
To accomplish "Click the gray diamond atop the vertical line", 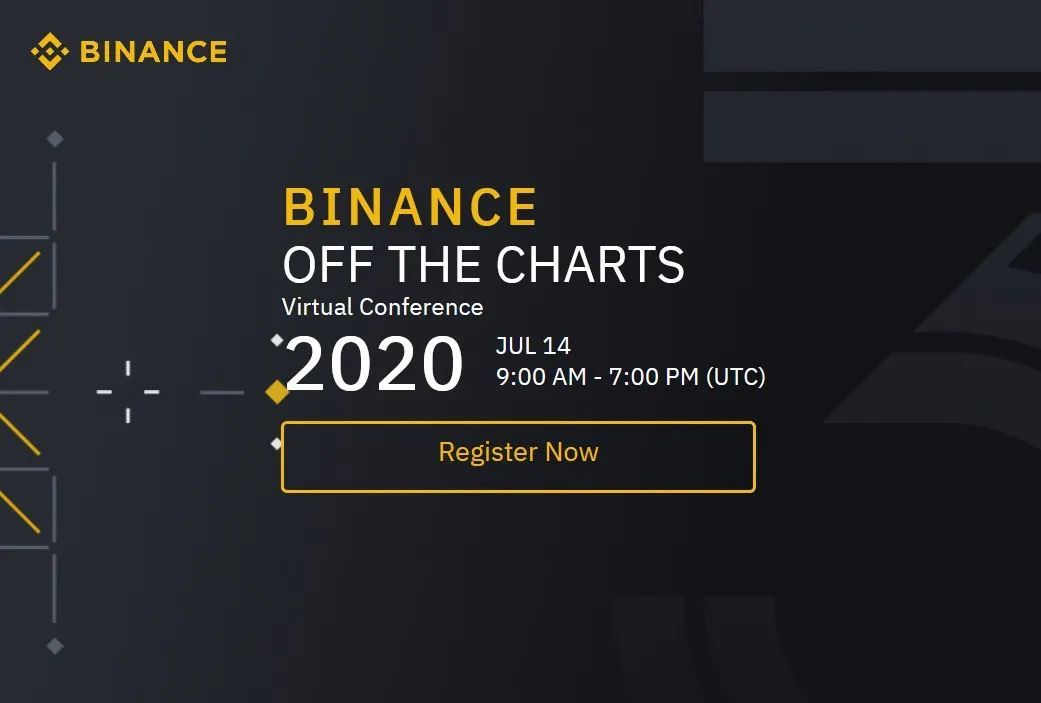I will click(x=55, y=139).
